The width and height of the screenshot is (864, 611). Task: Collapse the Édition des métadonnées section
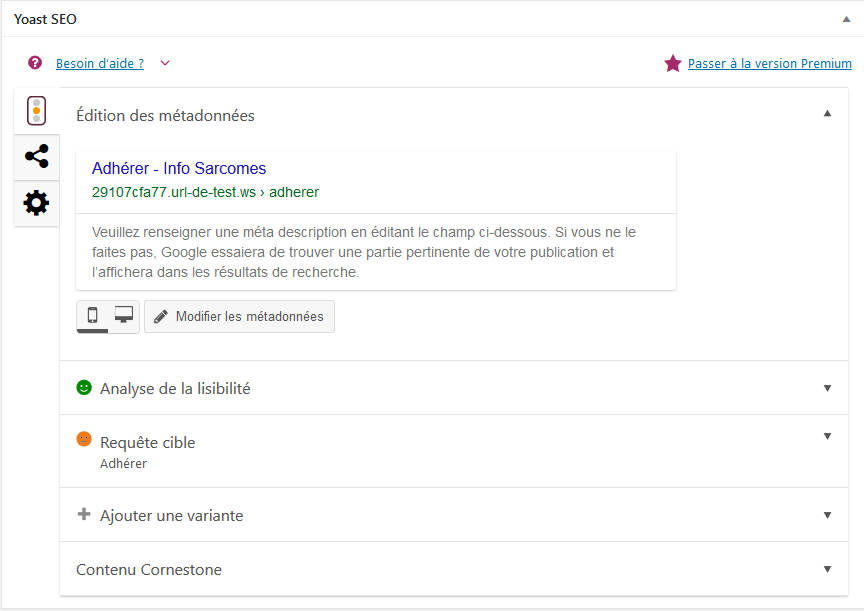click(827, 113)
